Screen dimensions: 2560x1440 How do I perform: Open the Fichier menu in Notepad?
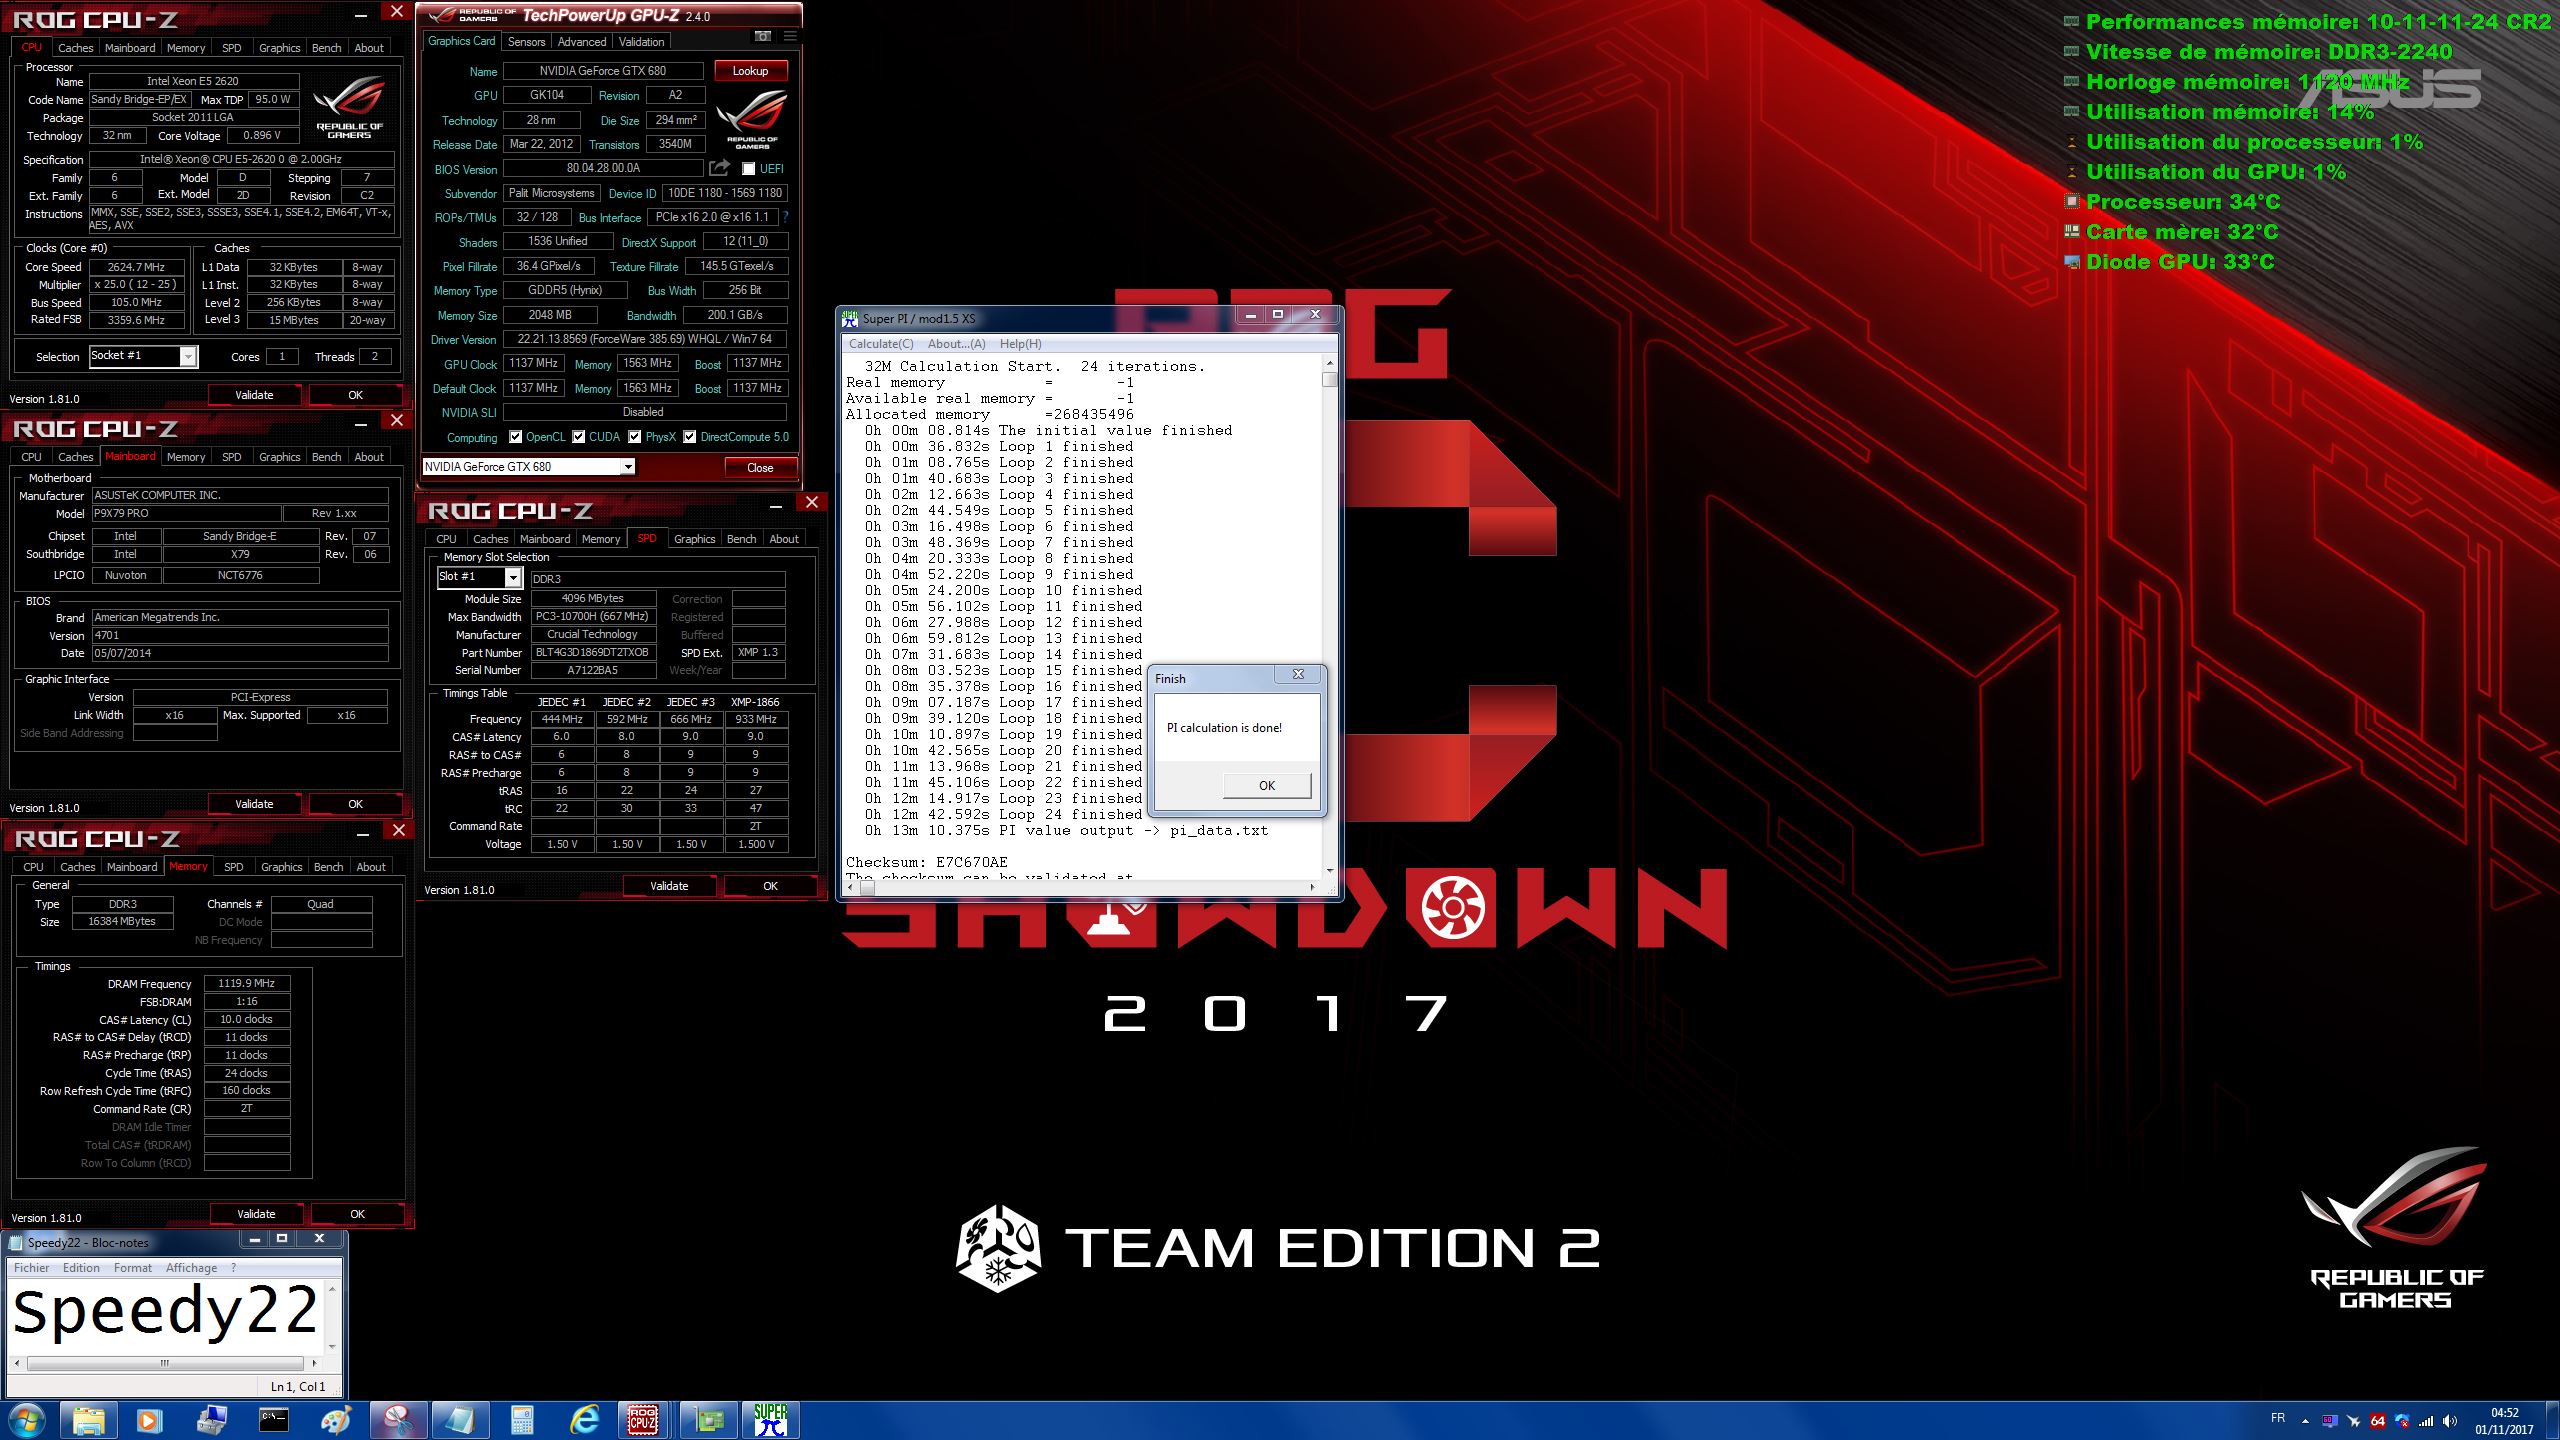tap(32, 1268)
